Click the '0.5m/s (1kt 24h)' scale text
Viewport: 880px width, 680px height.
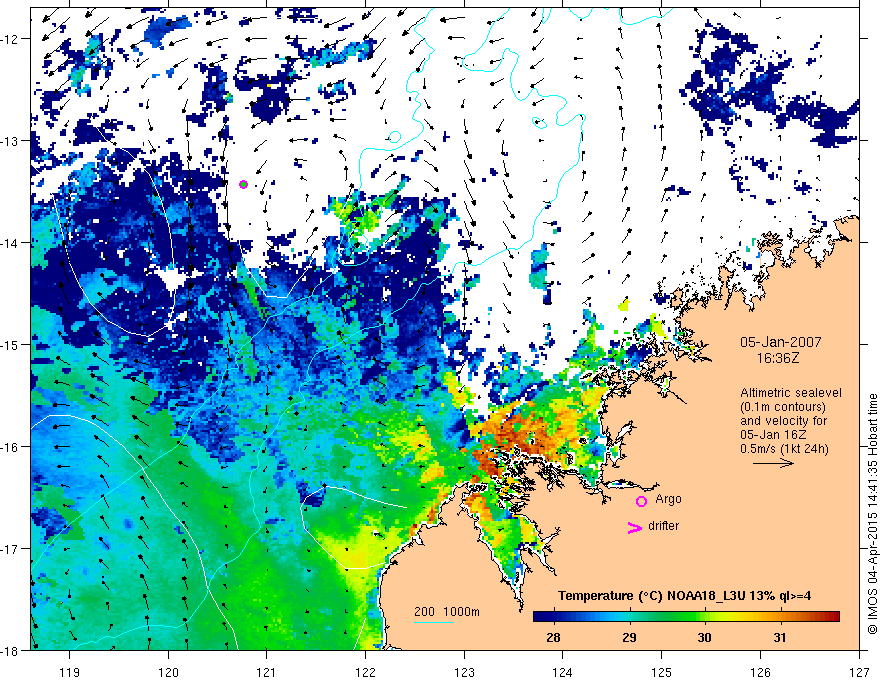[784, 449]
